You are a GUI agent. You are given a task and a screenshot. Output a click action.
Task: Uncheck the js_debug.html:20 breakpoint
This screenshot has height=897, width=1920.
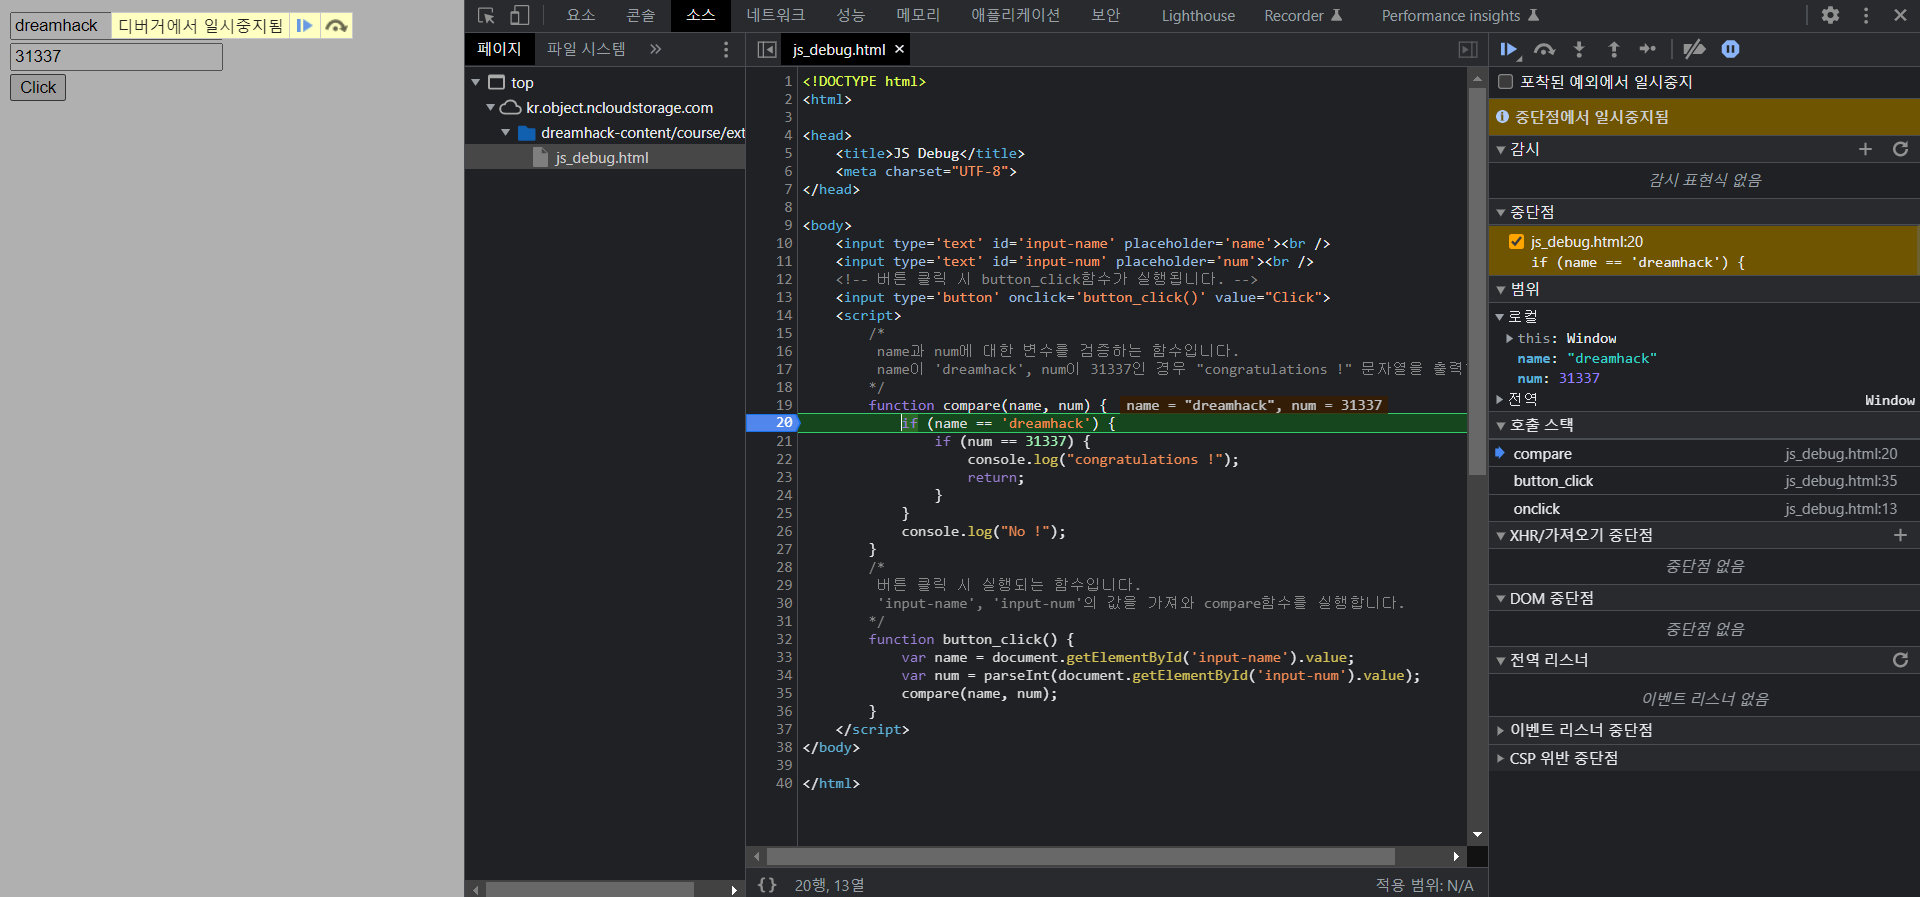tap(1516, 242)
